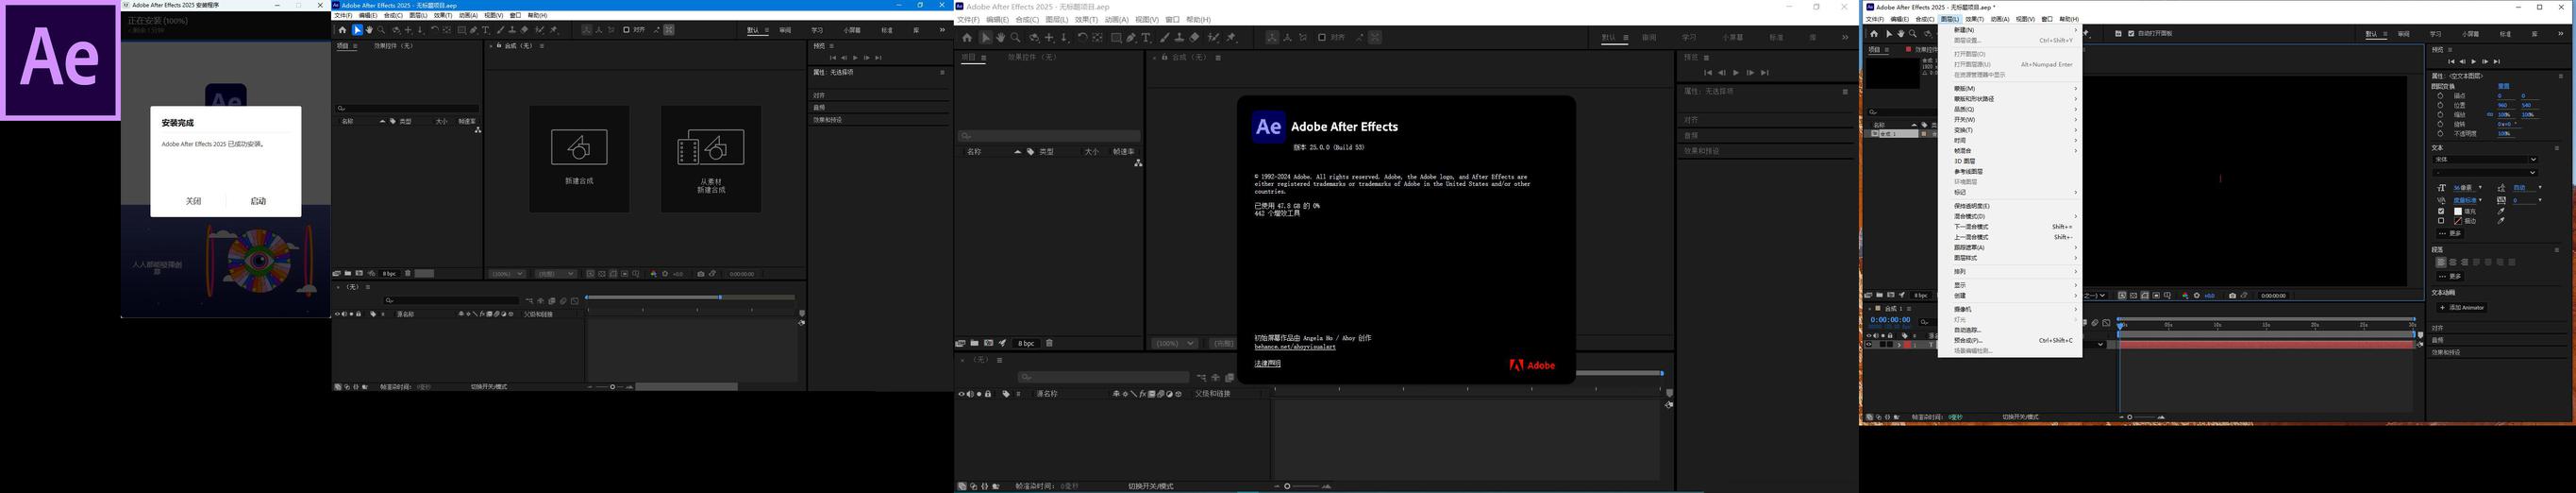Select the Home icon in the middle window toolbar

pyautogui.click(x=967, y=38)
